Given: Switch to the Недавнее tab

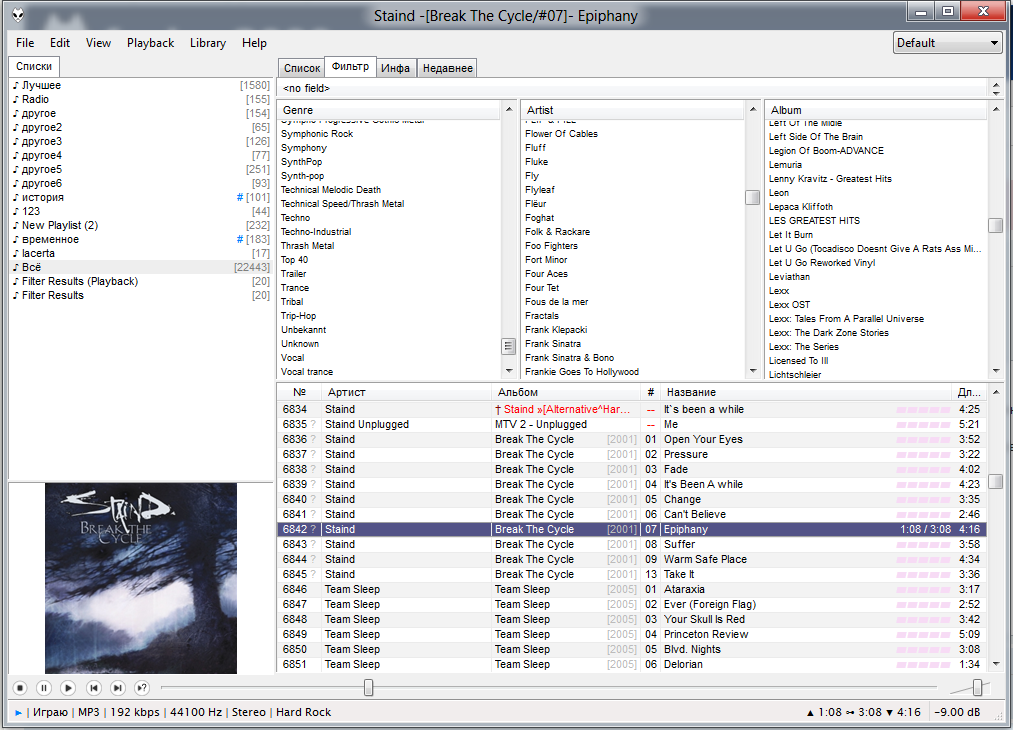Looking at the screenshot, I should (447, 68).
